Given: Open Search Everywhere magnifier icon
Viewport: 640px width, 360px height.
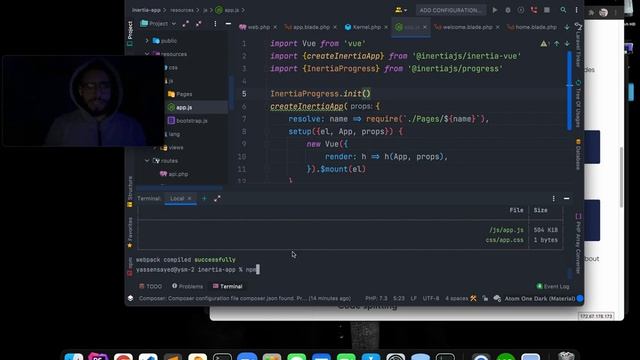Looking at the screenshot, I should [563, 10].
